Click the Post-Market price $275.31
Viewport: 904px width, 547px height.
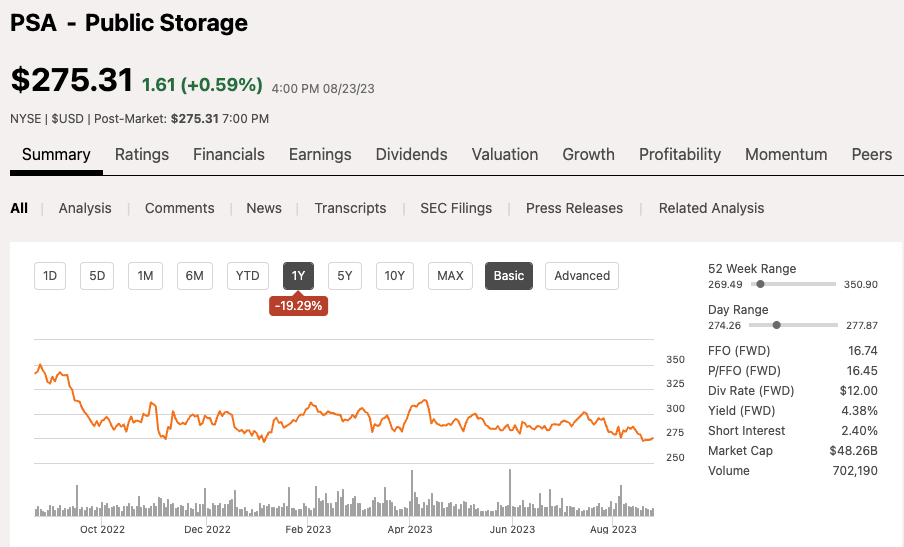195,119
